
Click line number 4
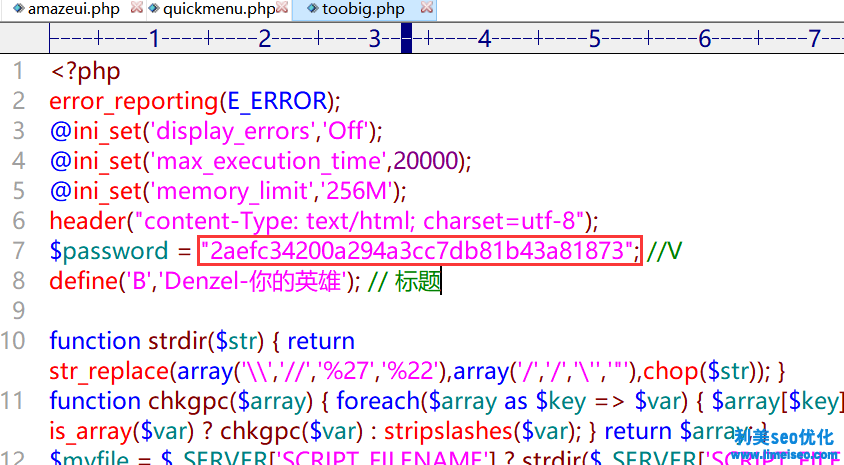click(x=18, y=161)
